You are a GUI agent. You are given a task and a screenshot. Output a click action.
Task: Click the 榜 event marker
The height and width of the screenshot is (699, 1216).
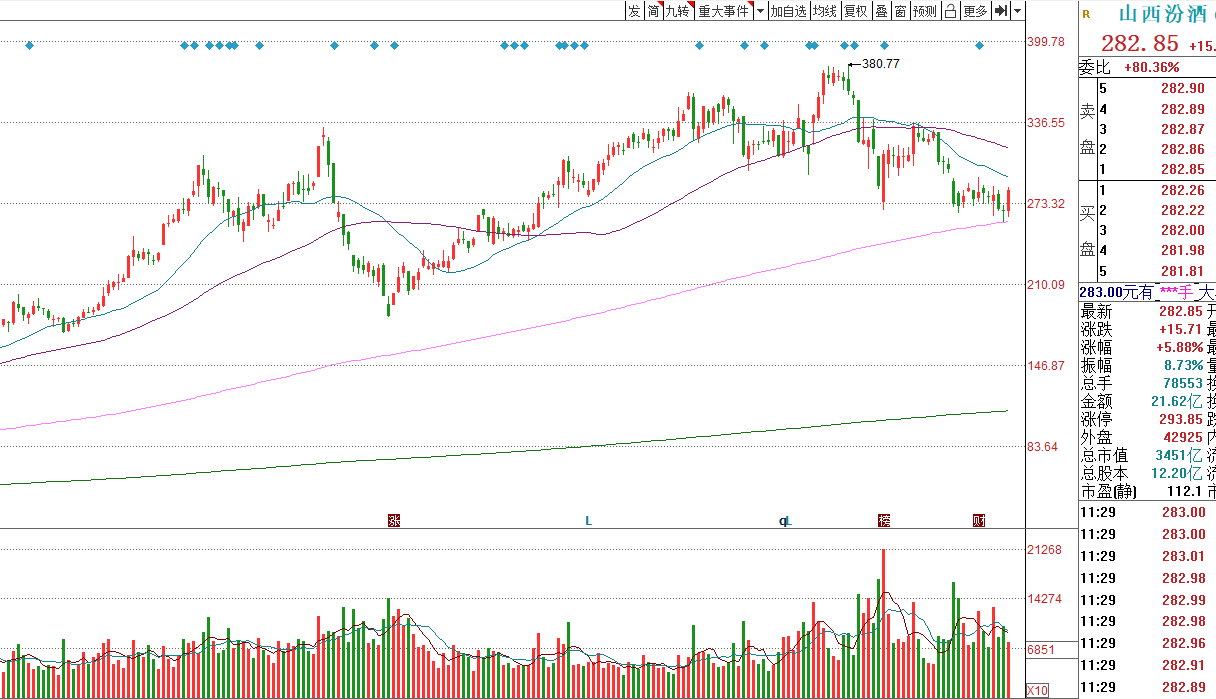click(883, 520)
